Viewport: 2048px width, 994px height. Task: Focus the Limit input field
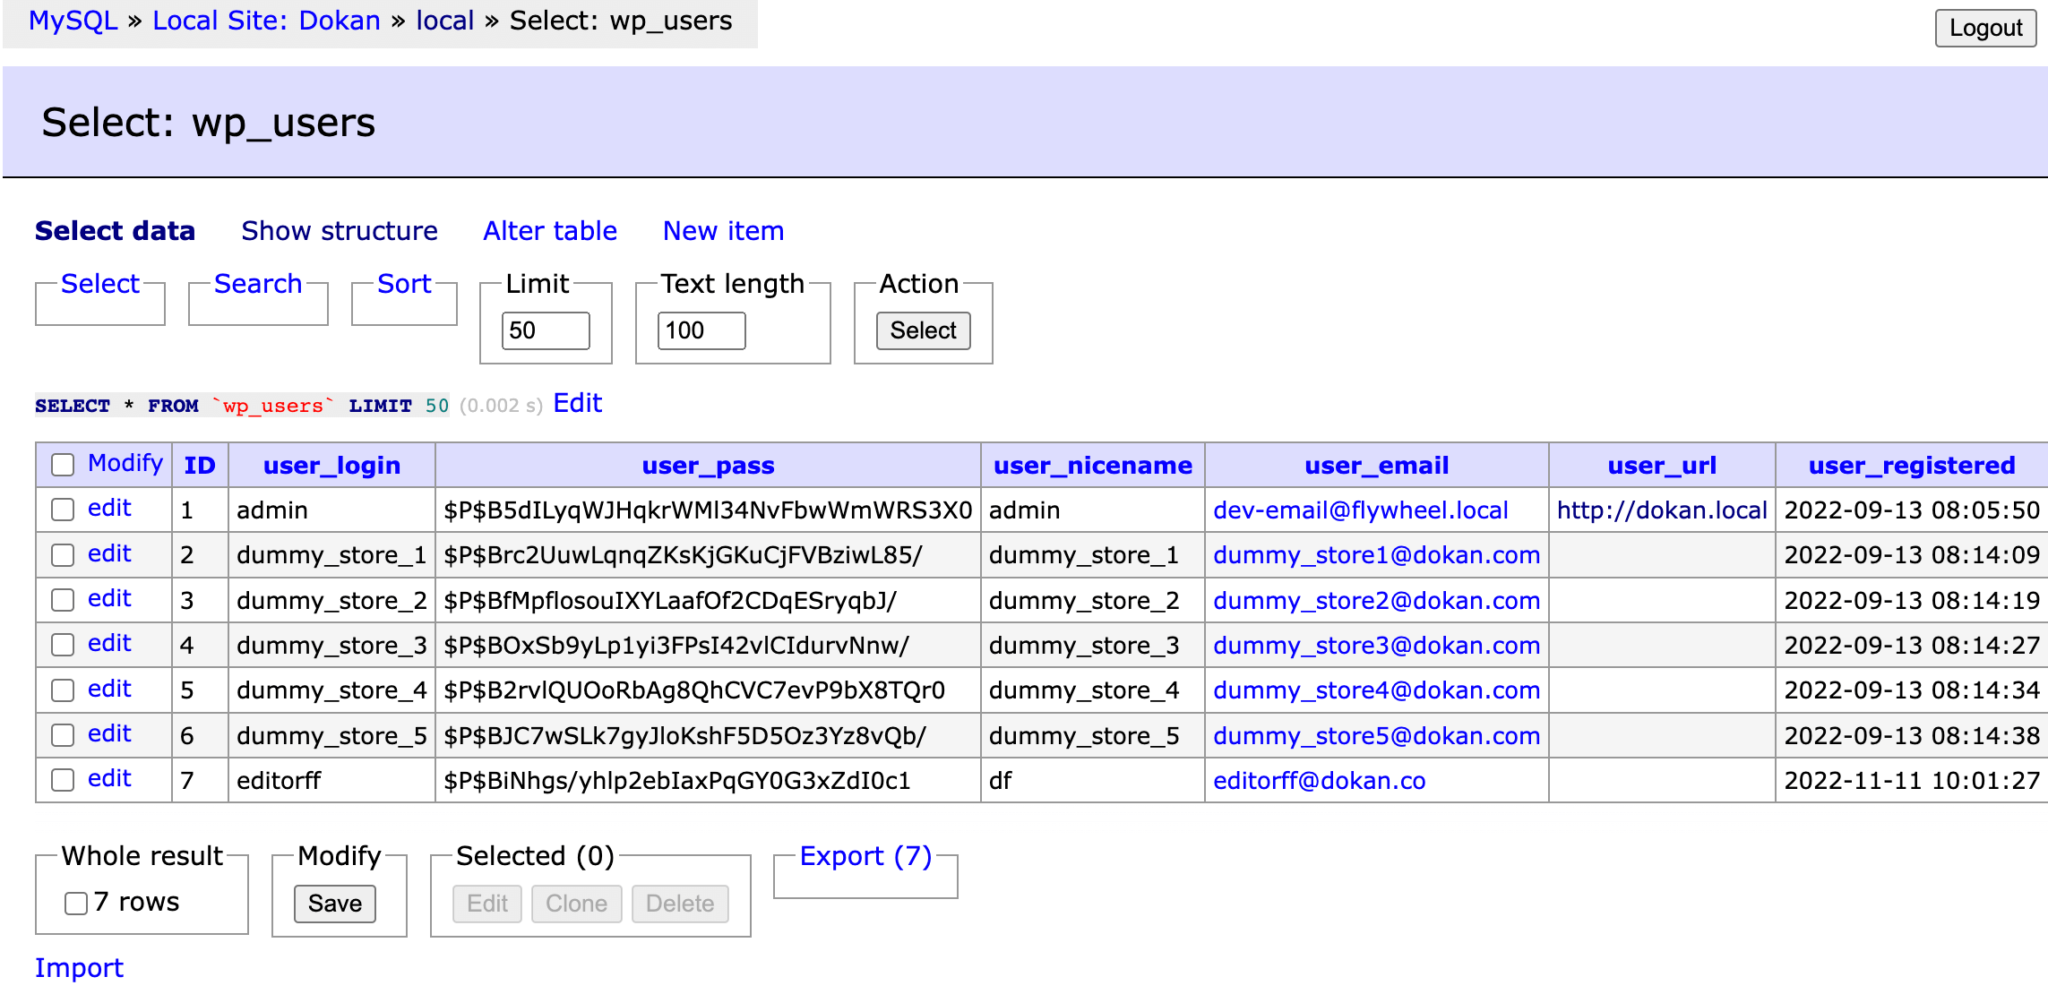pos(545,331)
